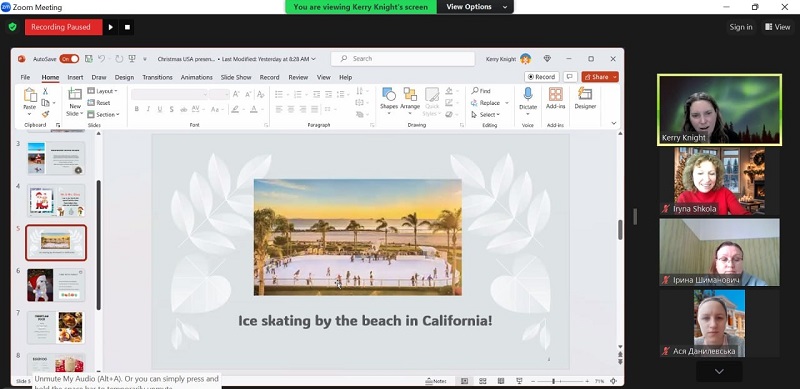
Task: Expand the Share button arrow
Action: point(615,77)
